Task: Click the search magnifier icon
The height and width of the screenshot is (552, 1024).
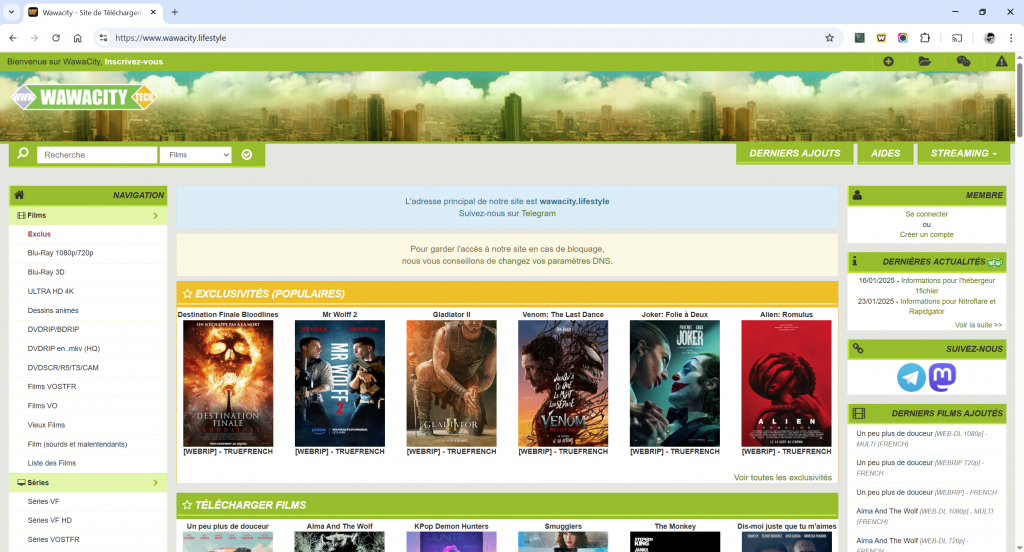Action: click(x=23, y=154)
